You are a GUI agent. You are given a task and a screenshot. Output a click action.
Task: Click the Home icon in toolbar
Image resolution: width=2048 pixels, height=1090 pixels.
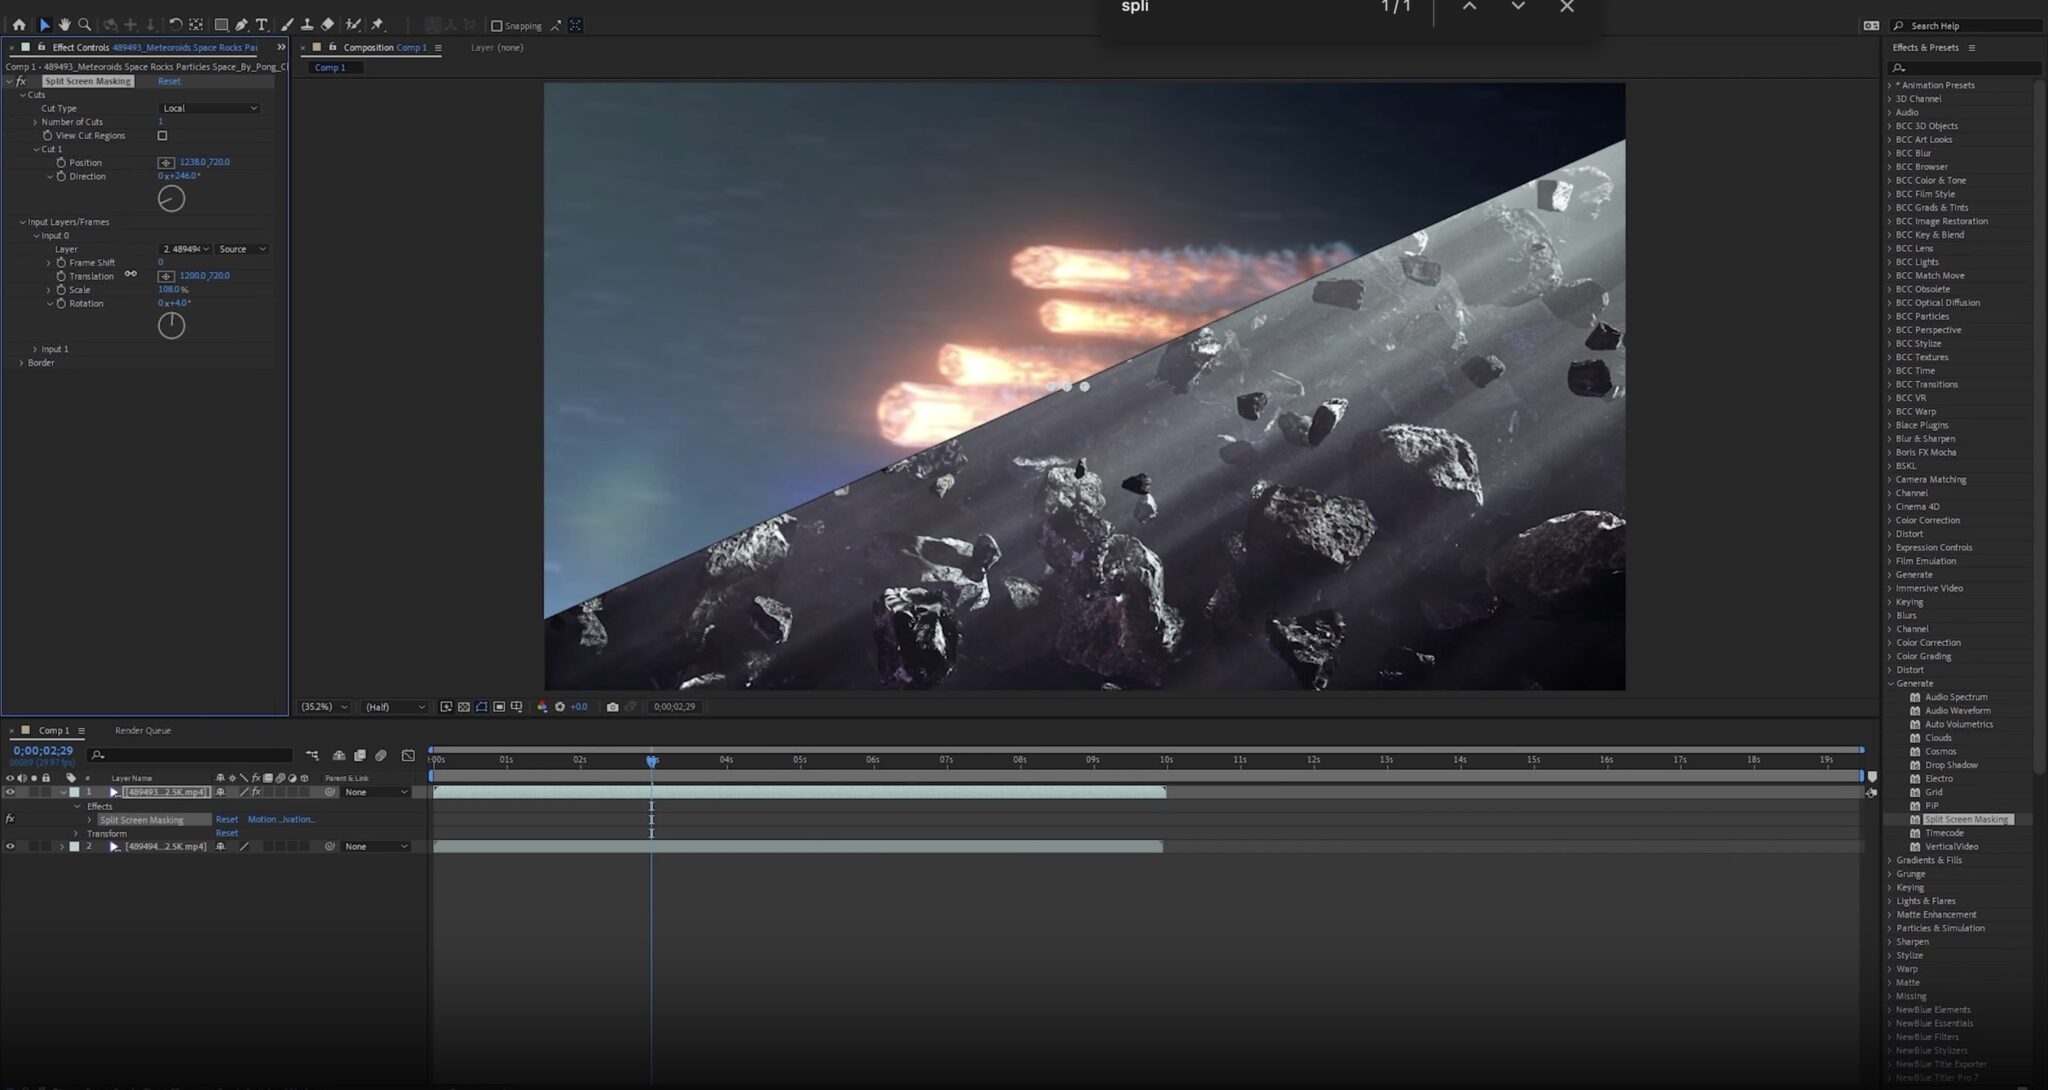pyautogui.click(x=19, y=25)
